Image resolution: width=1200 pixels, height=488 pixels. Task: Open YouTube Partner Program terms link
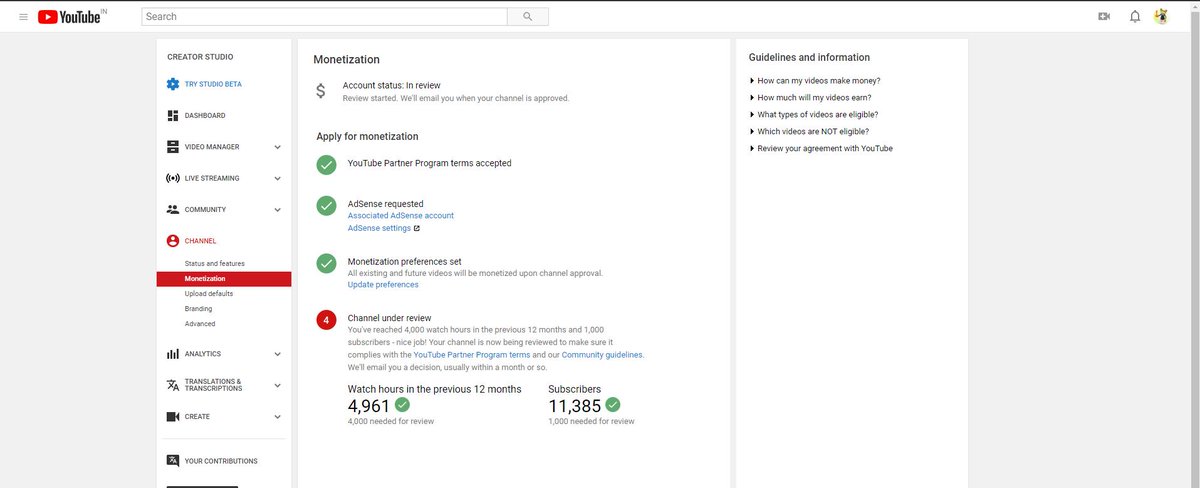(471, 355)
